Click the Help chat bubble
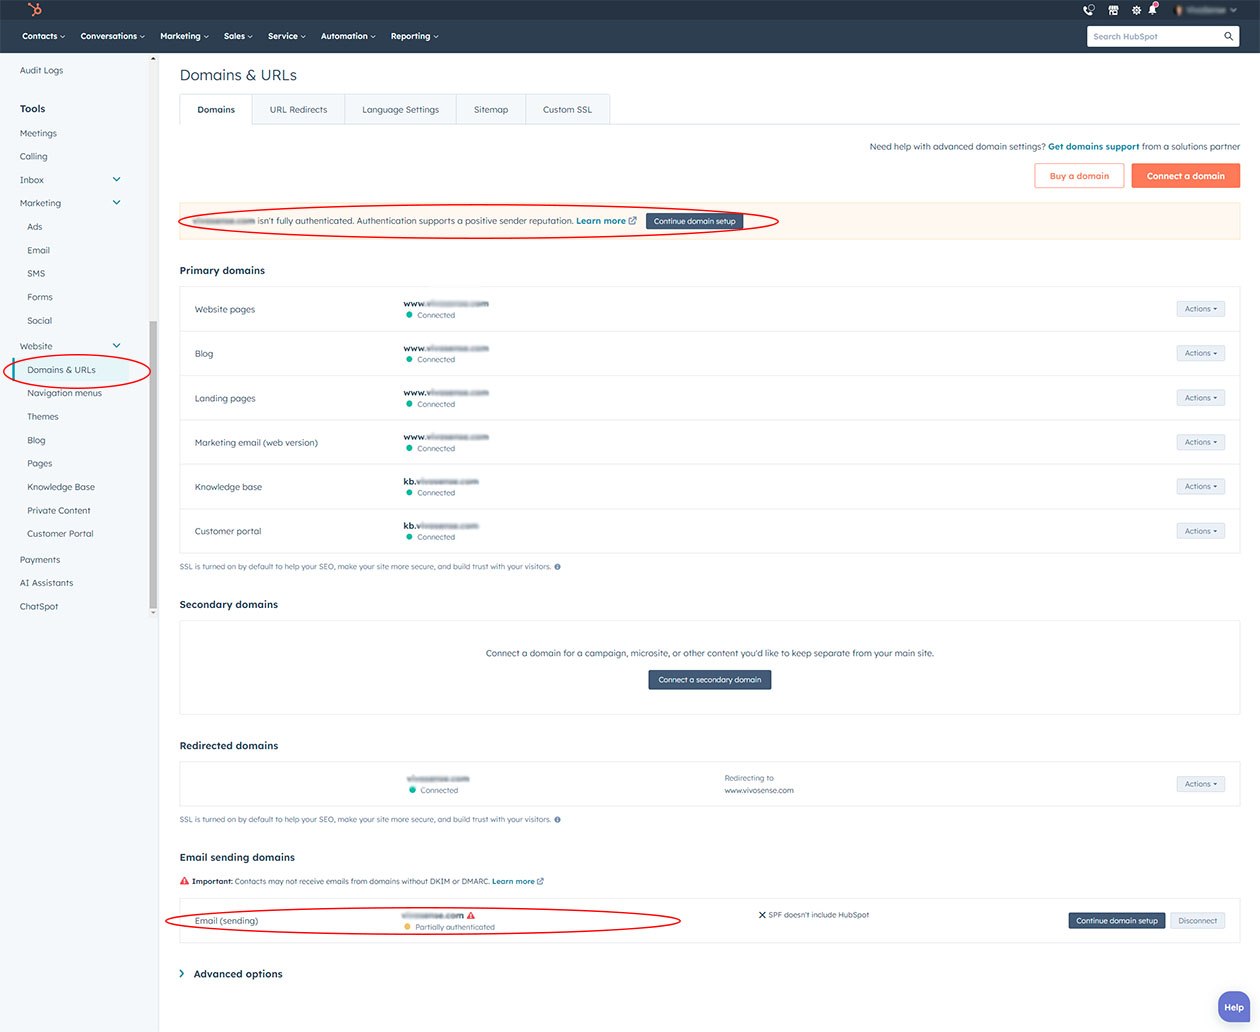The width and height of the screenshot is (1260, 1032). coord(1234,1007)
